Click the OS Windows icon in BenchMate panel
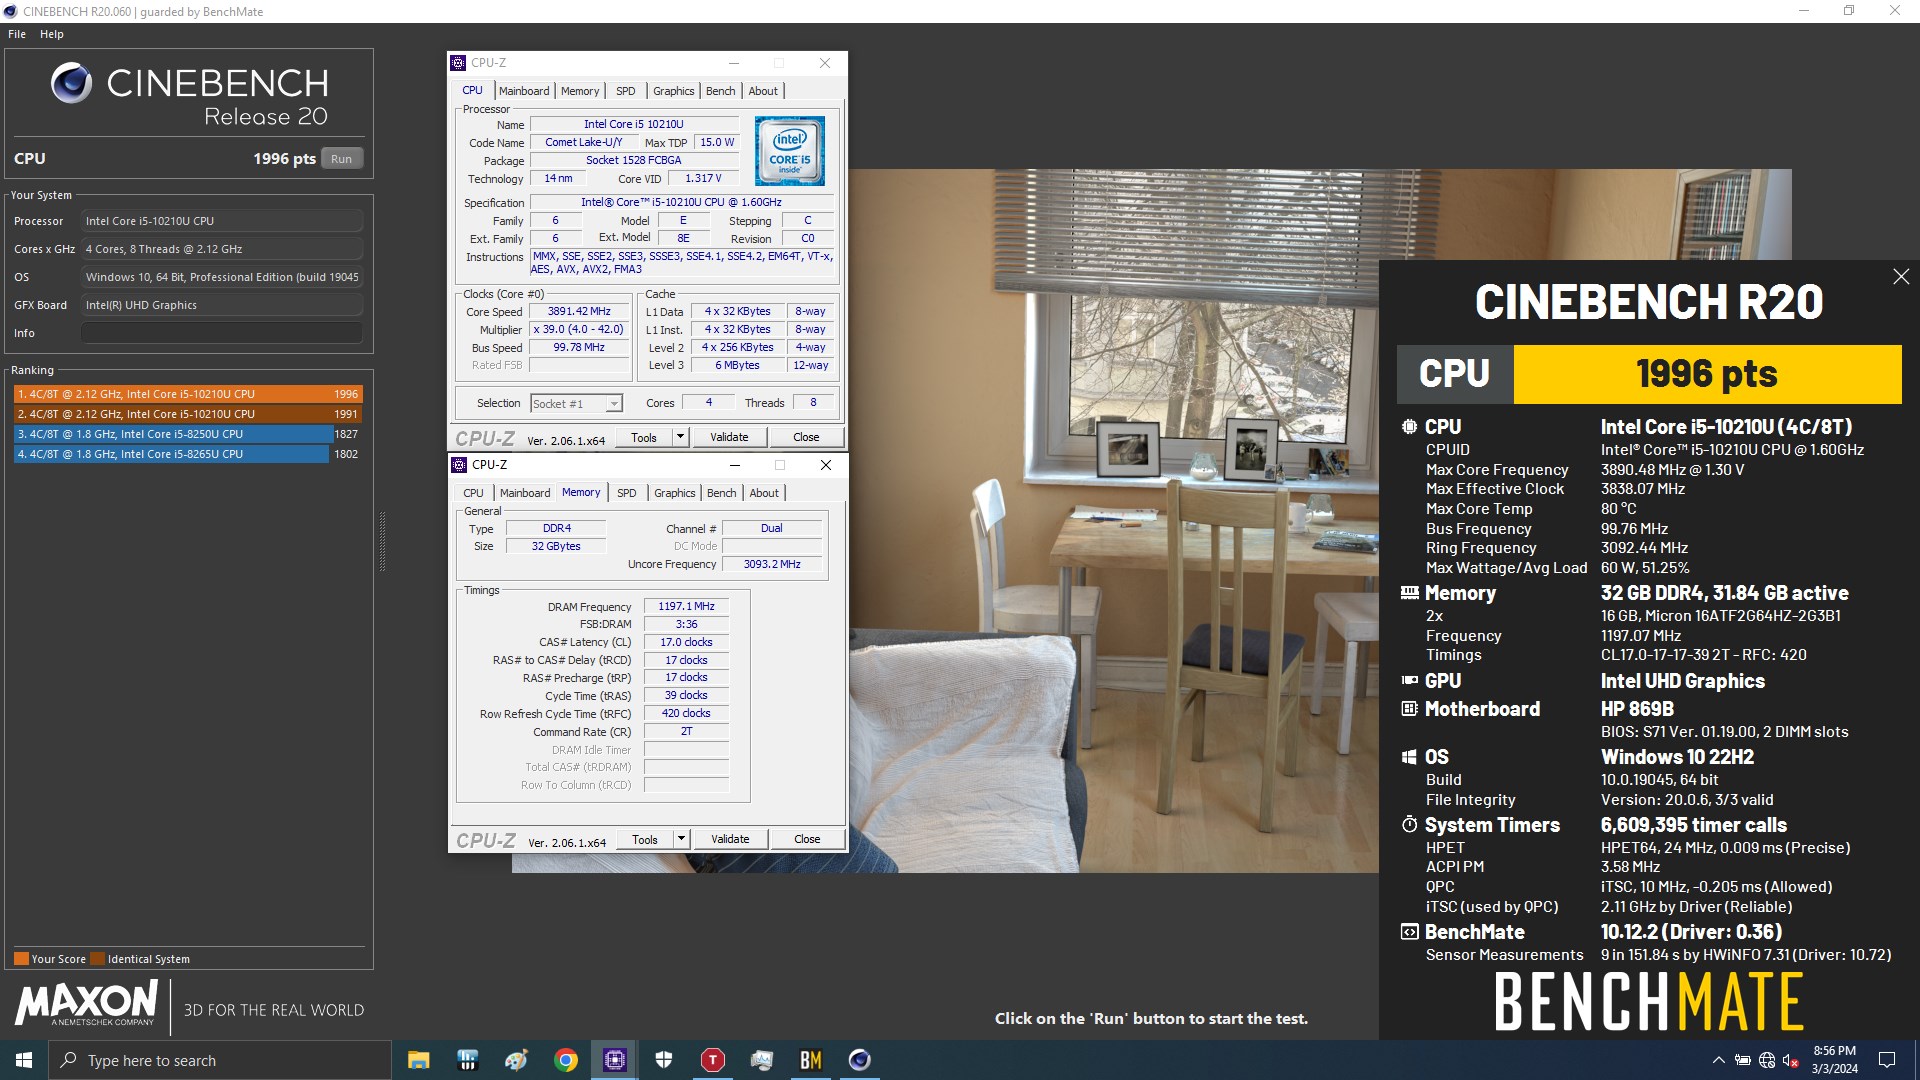Viewport: 1920px width, 1080px height. [1409, 757]
